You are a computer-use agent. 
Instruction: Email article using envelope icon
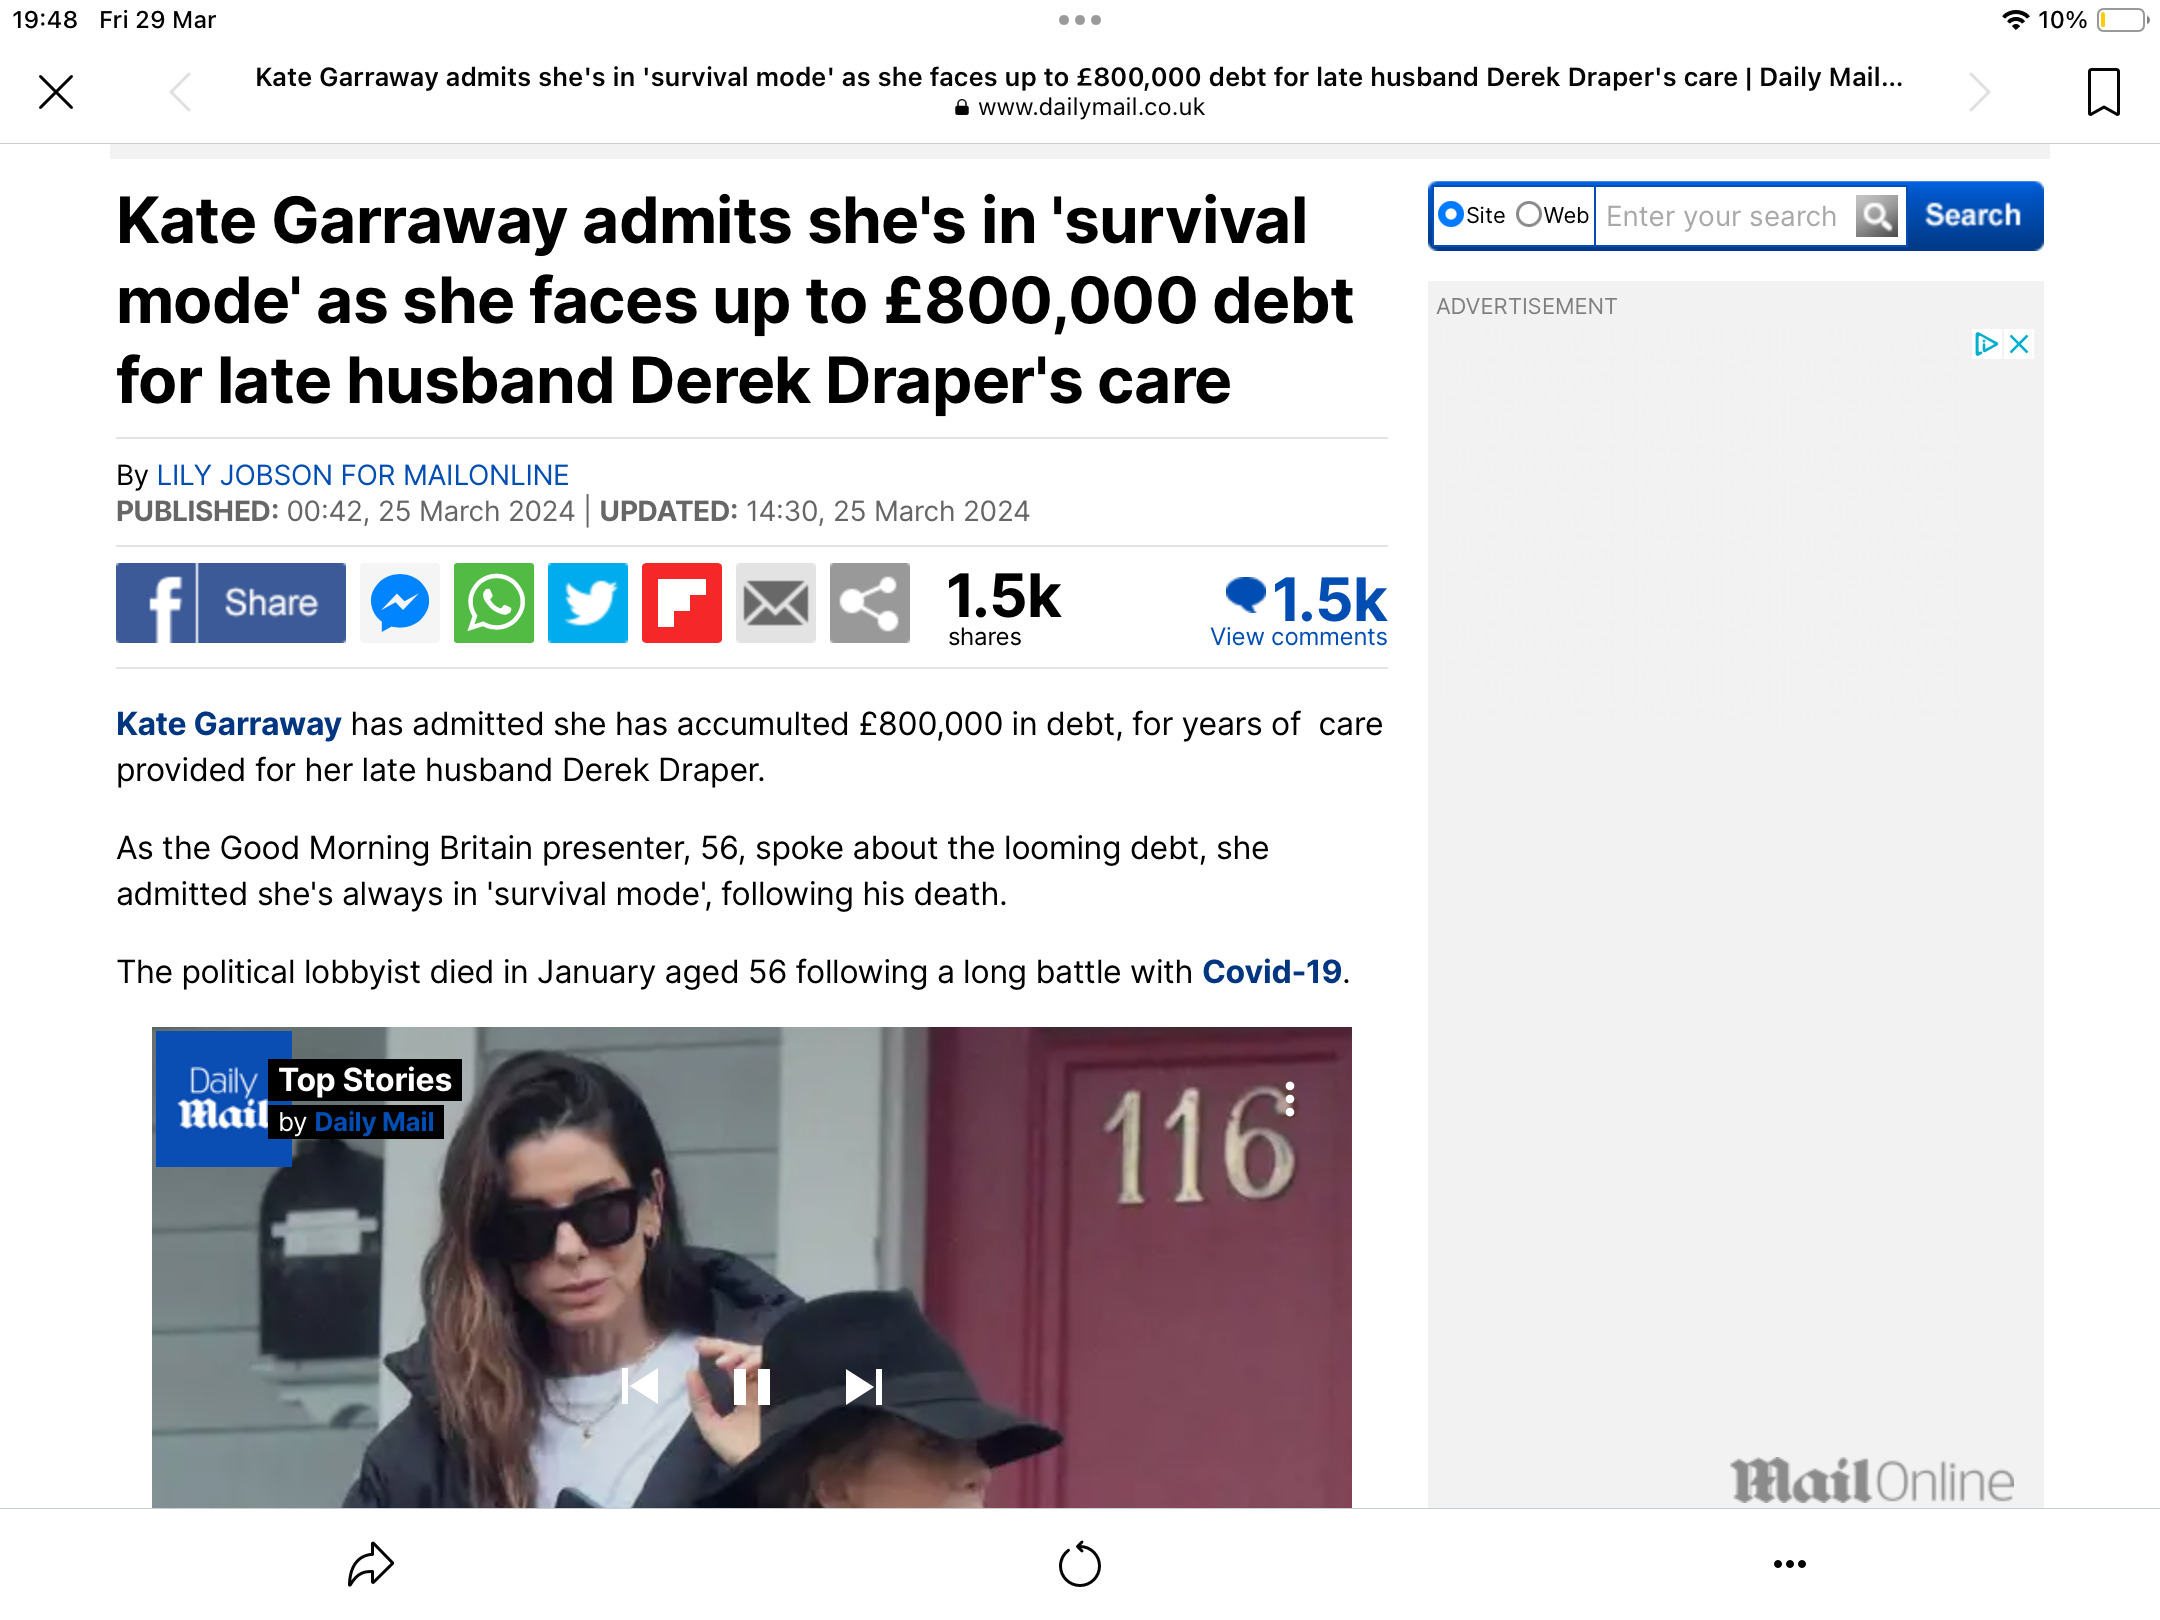(776, 603)
